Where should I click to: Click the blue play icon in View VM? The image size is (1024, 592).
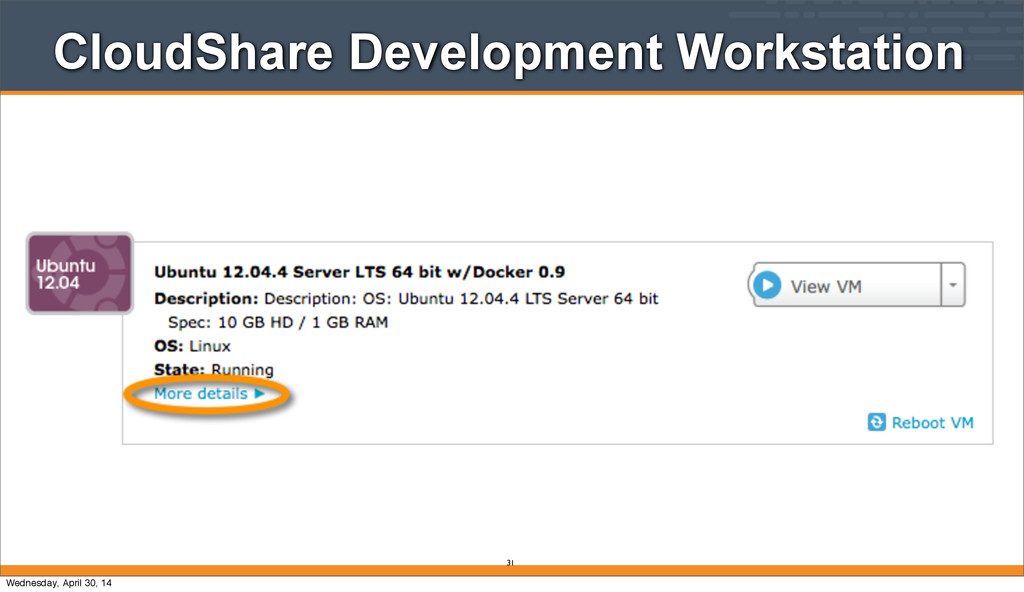point(767,286)
